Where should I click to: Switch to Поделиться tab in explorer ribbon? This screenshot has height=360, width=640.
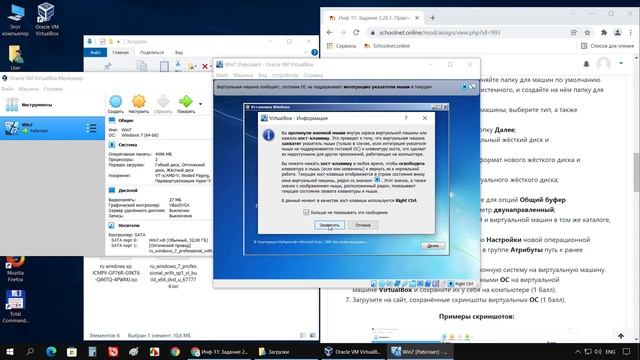coord(152,52)
